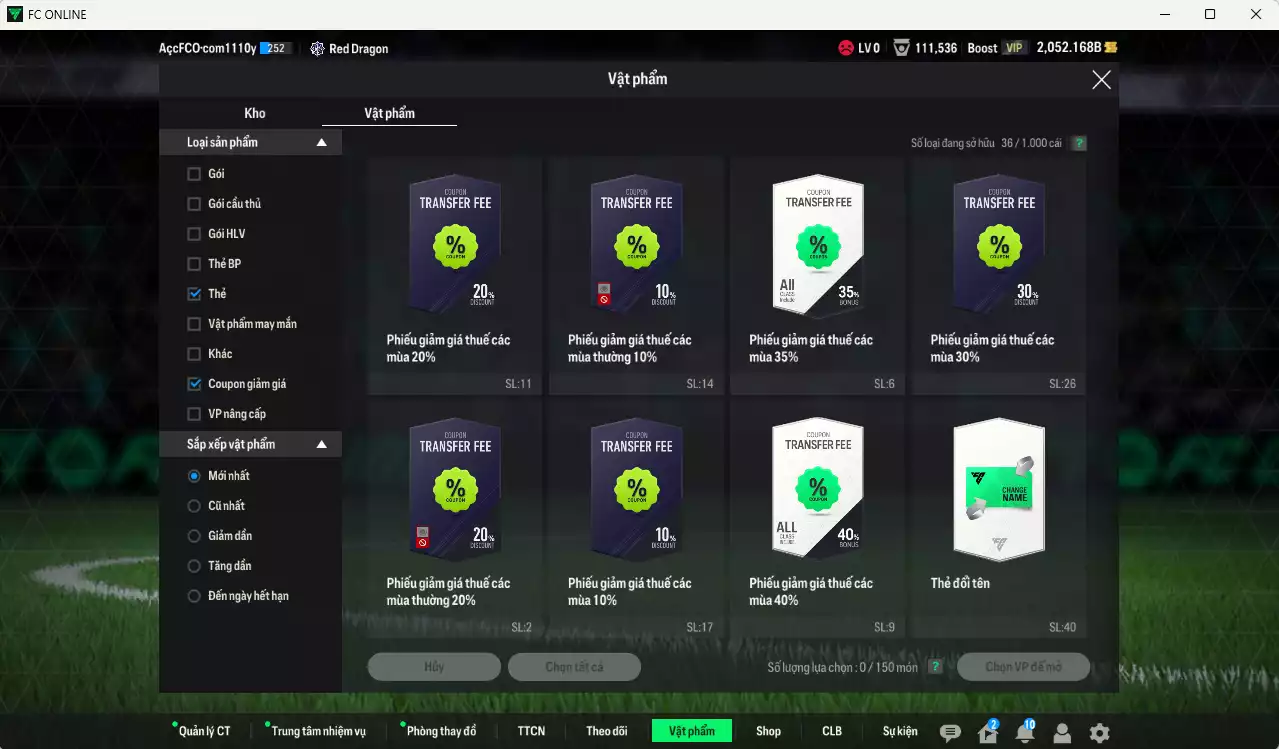Select the Thẻ đổi tên item card
This screenshot has width=1279, height=749.
998,518
